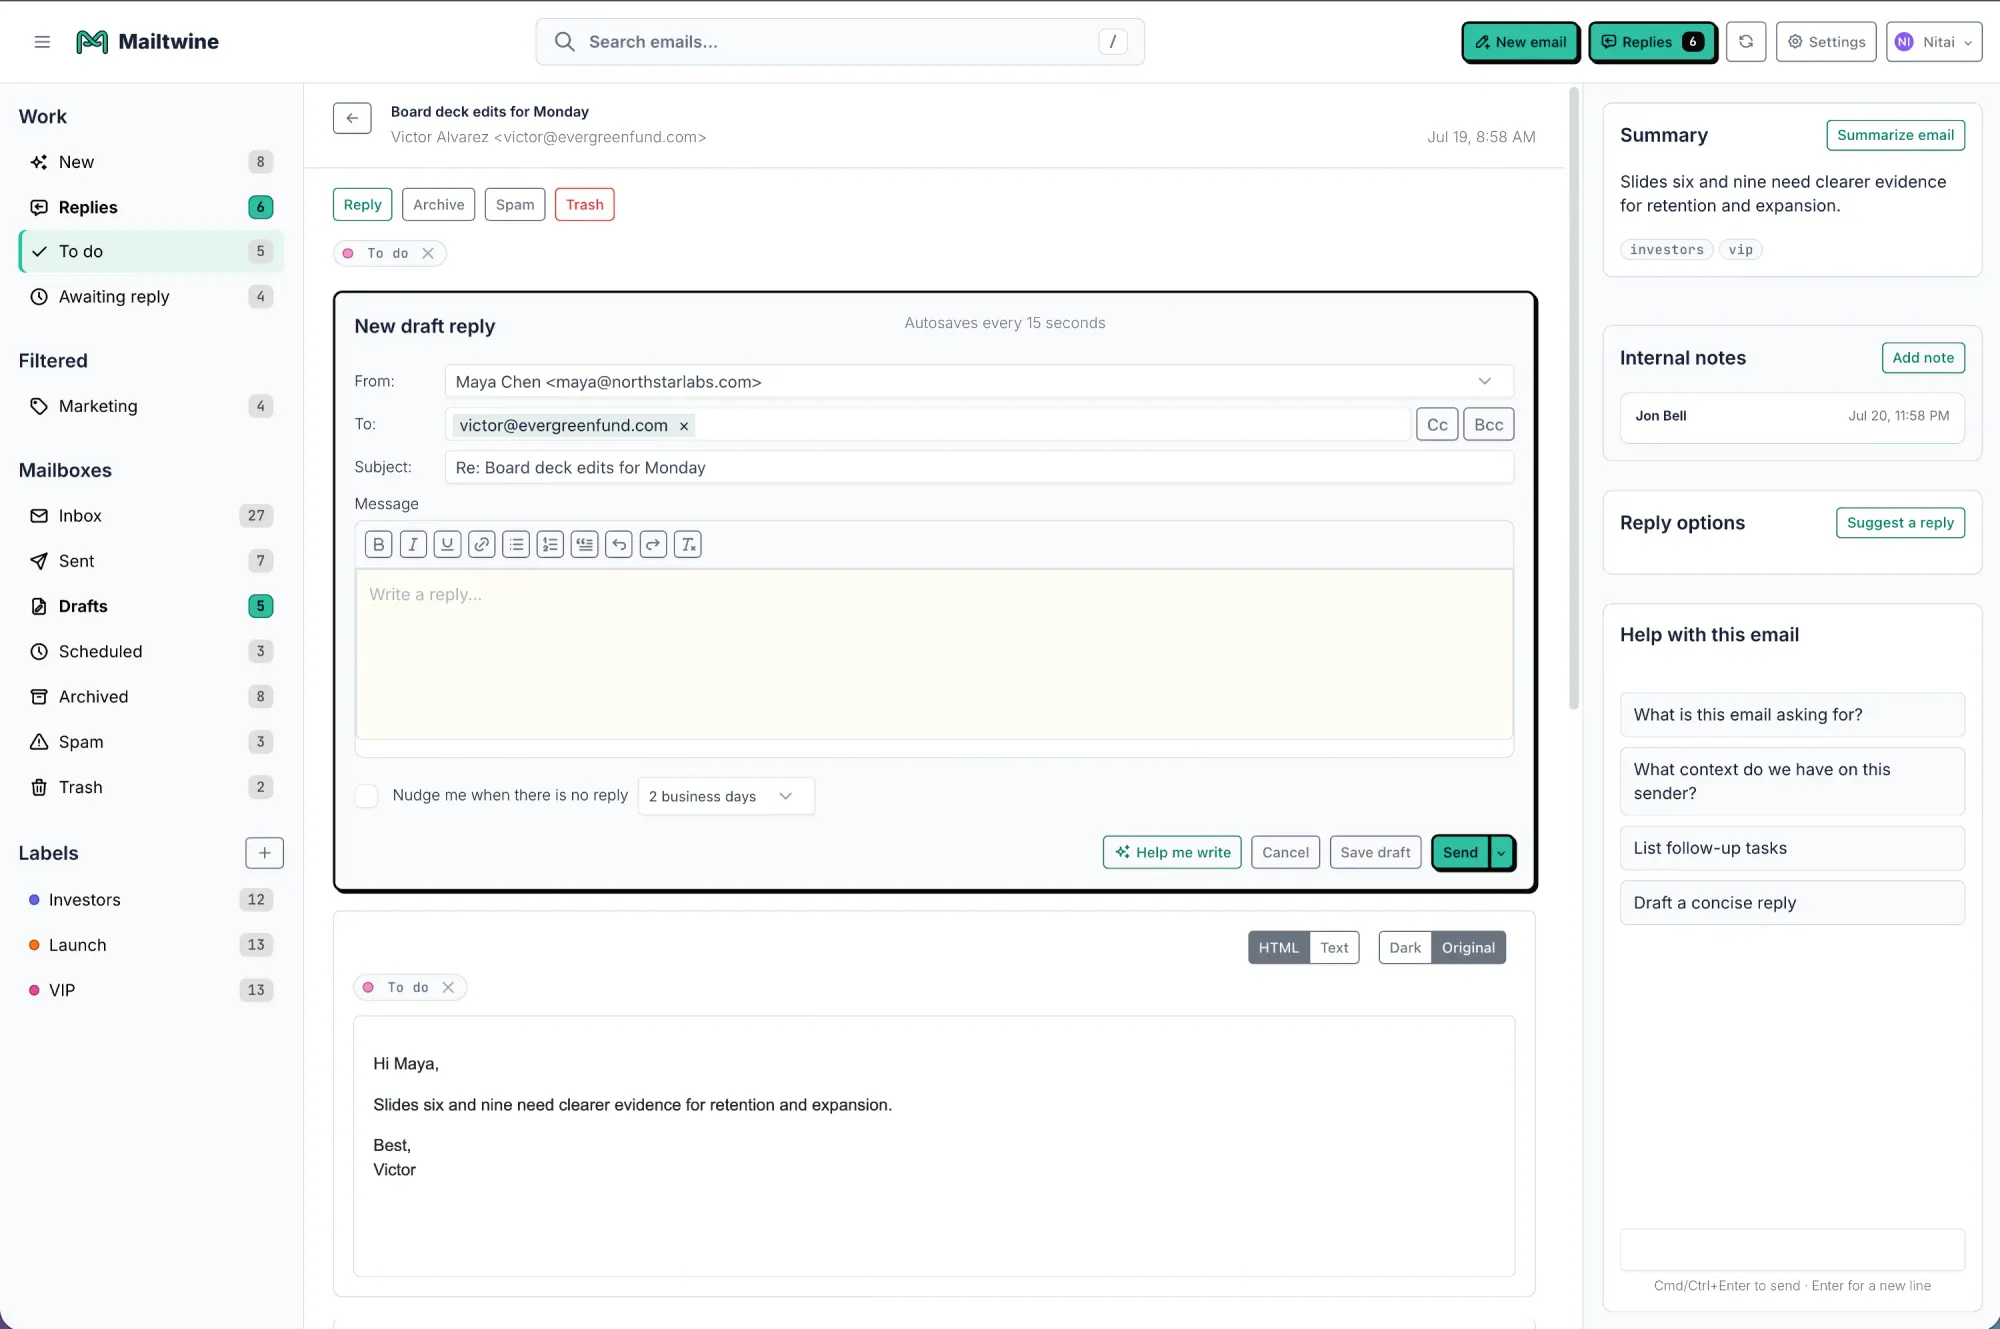
Task: Switch message view to Text
Action: [1334, 948]
